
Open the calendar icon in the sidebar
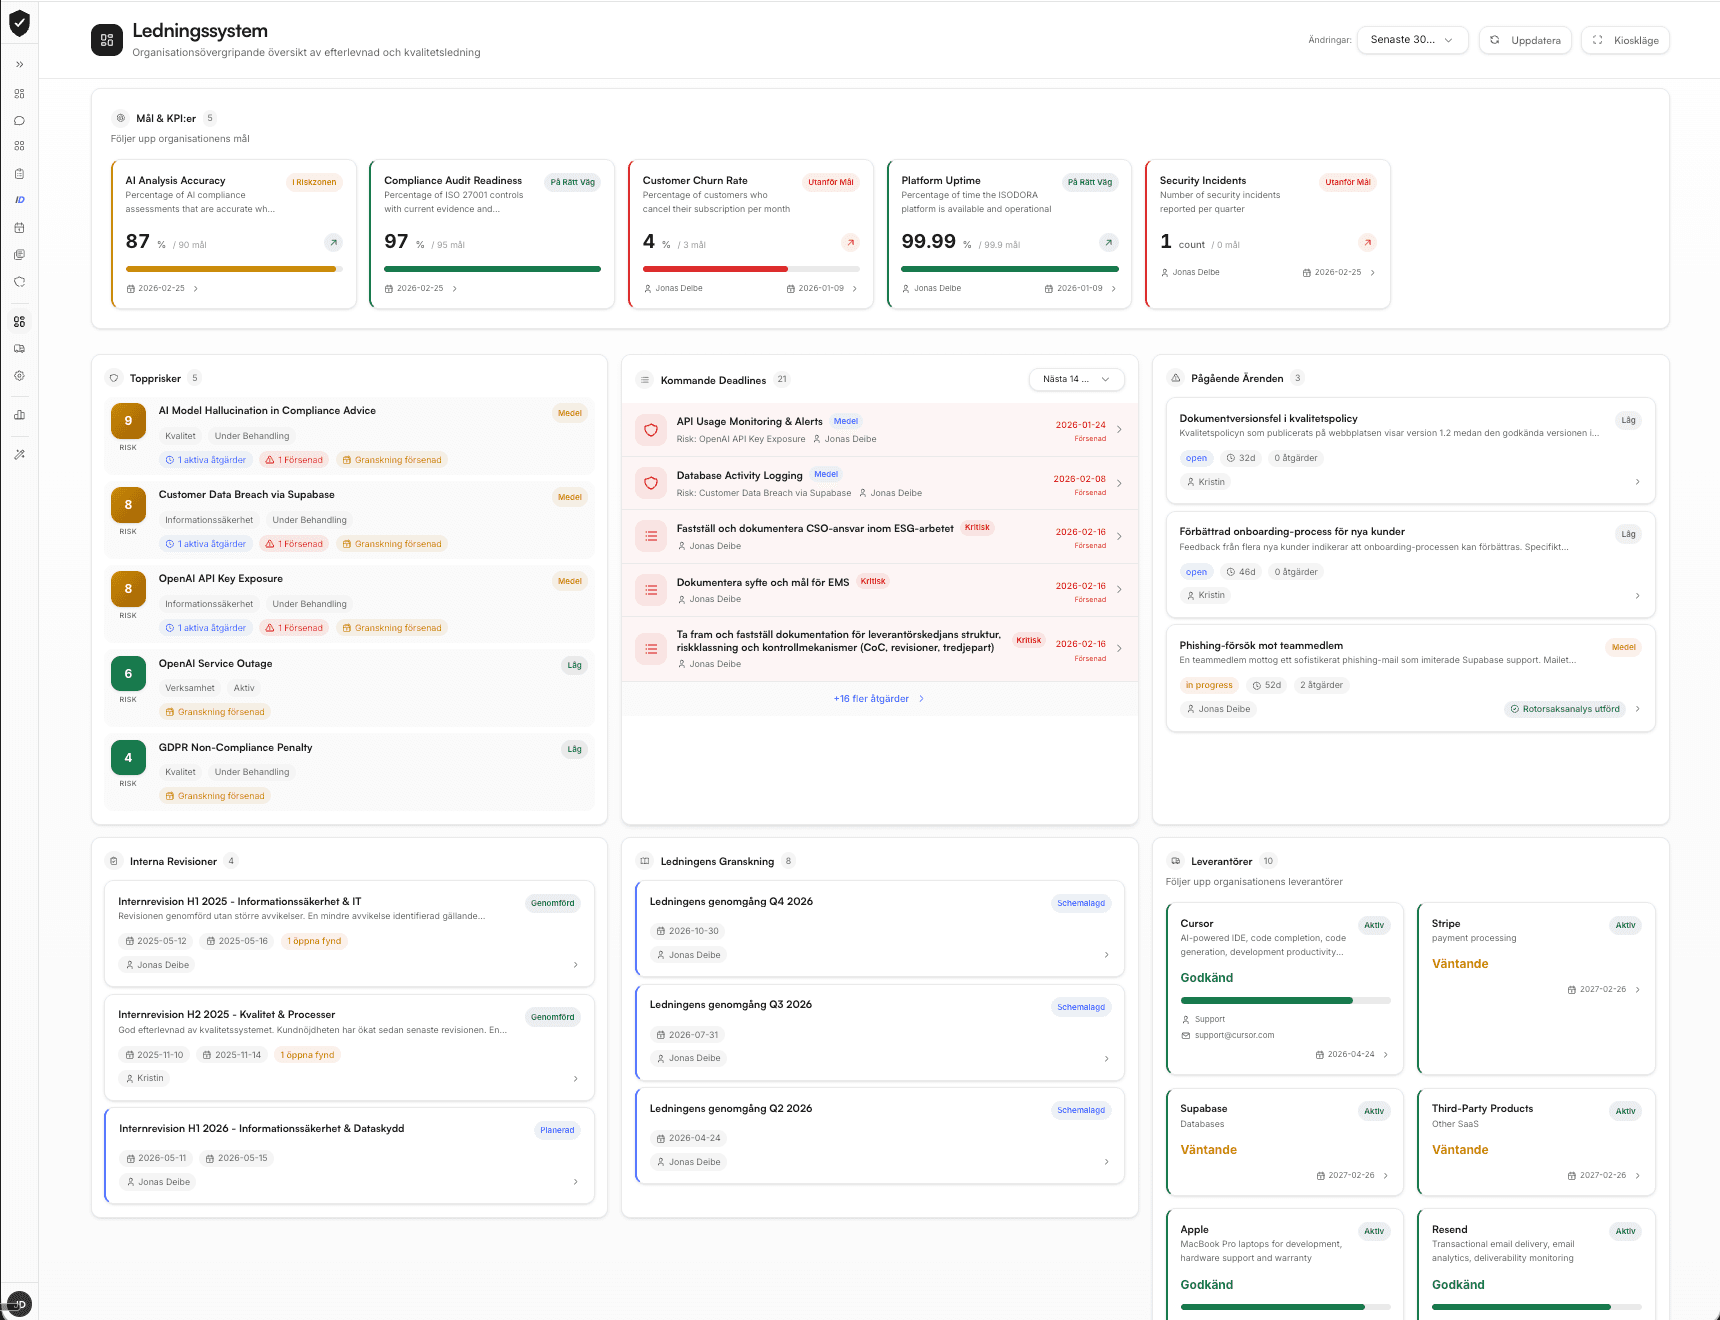click(19, 228)
